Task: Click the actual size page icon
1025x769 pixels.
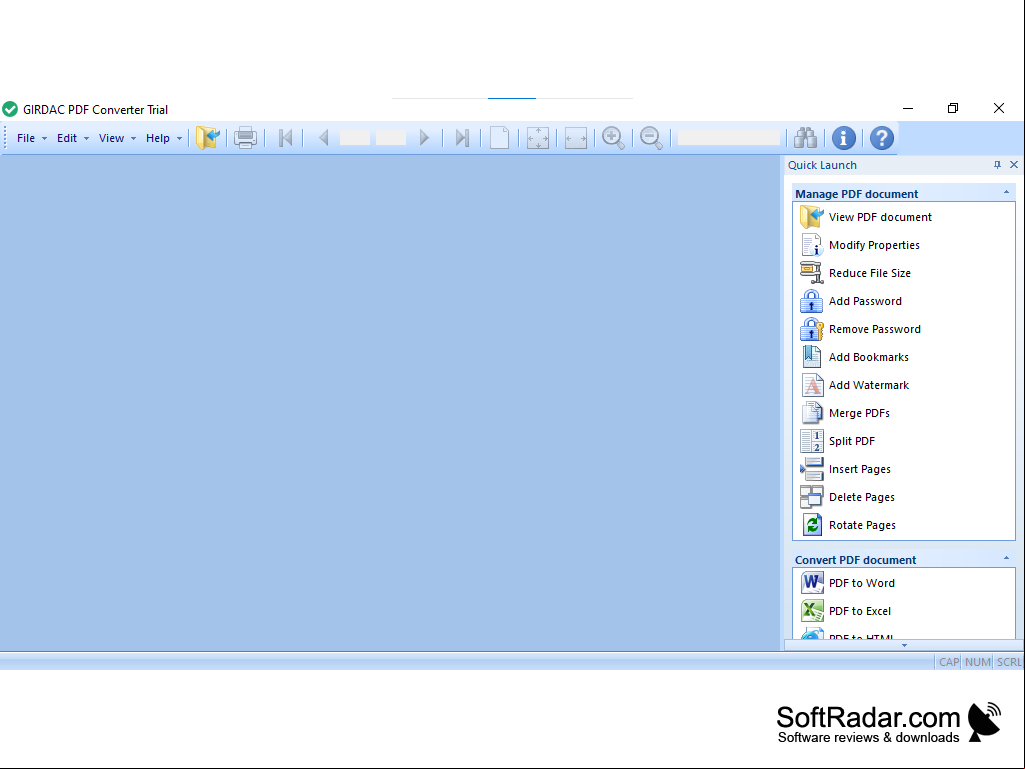Action: 499,138
